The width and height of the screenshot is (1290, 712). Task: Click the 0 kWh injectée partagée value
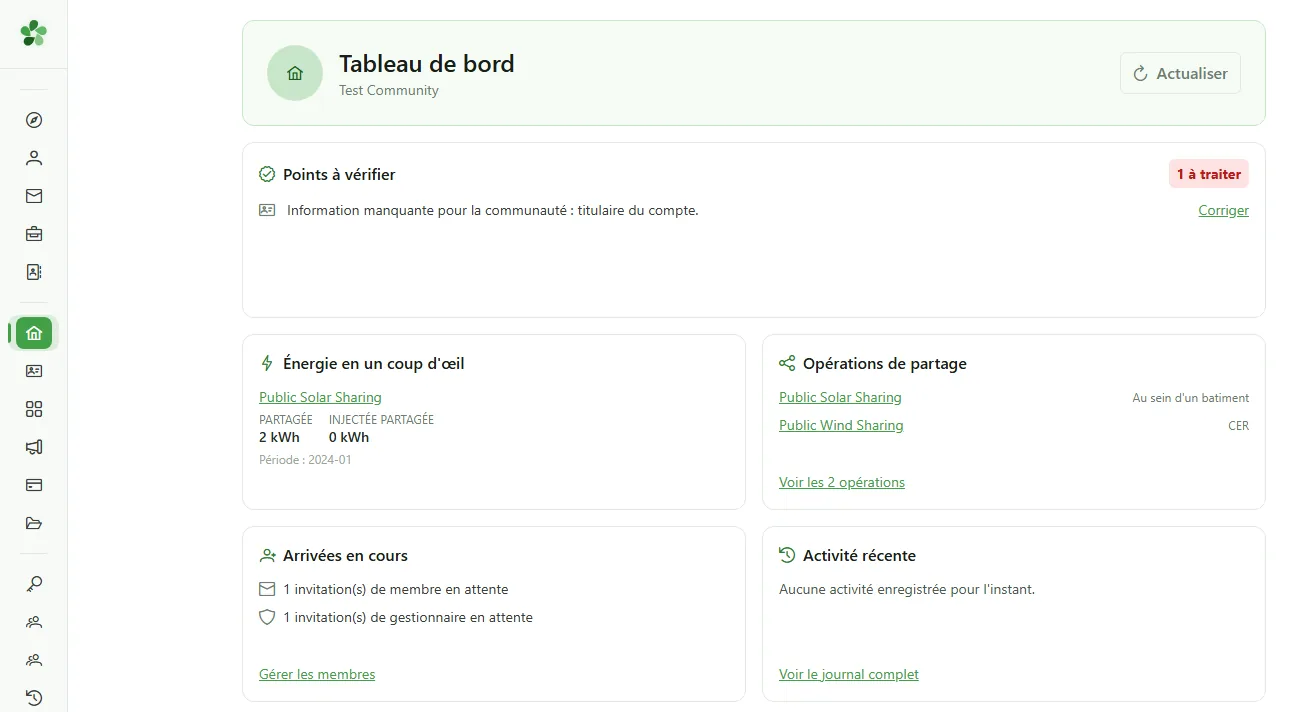click(349, 437)
